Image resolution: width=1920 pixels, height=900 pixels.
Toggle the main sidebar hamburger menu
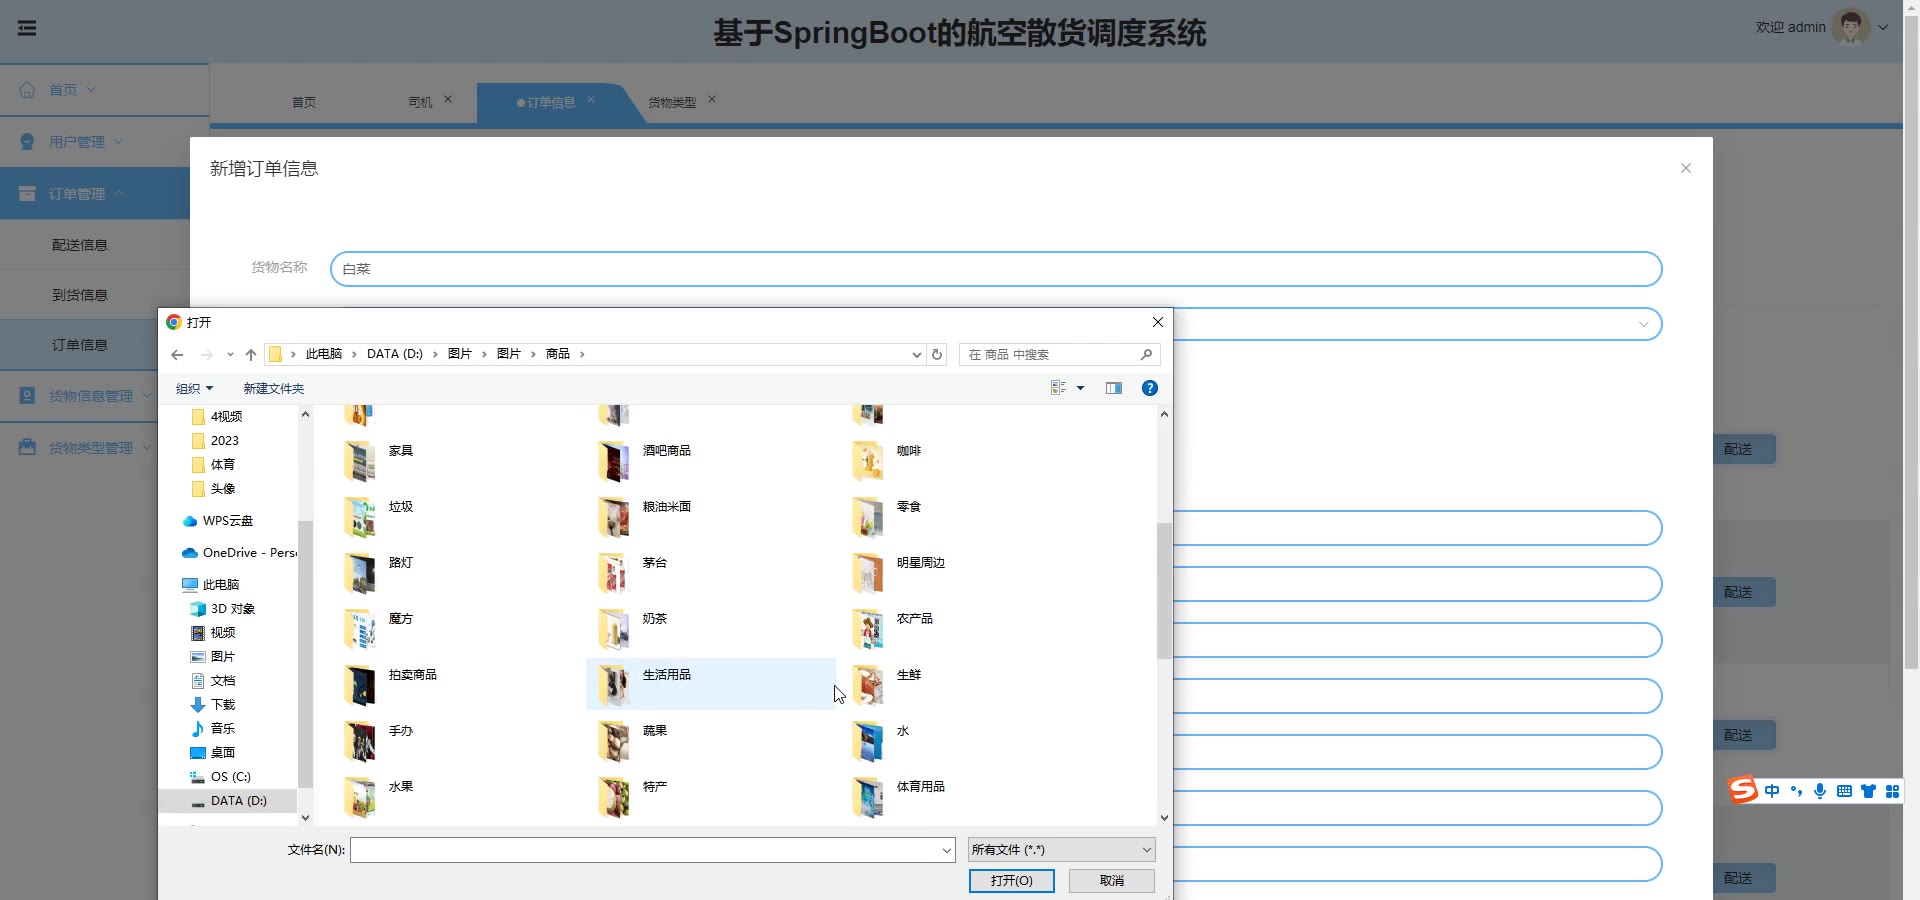pos(27,28)
